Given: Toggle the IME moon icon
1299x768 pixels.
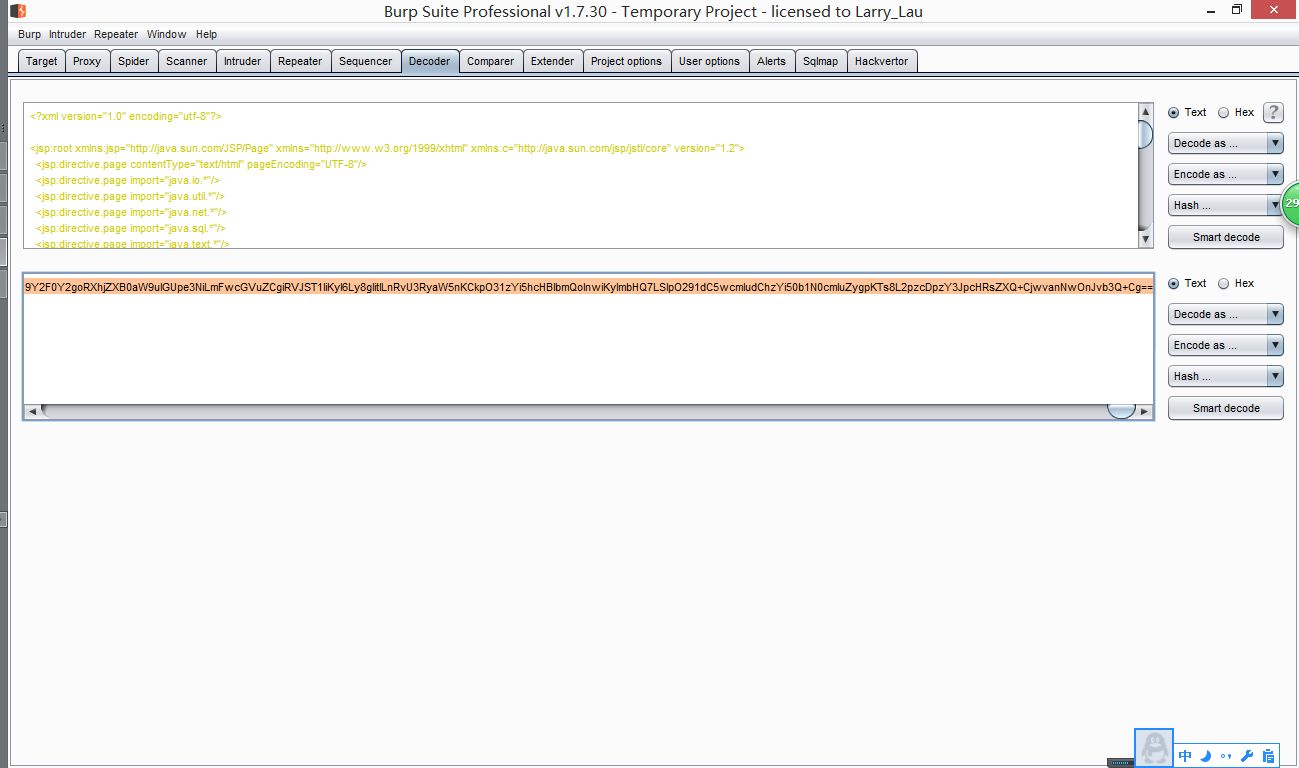Looking at the screenshot, I should (x=1206, y=756).
